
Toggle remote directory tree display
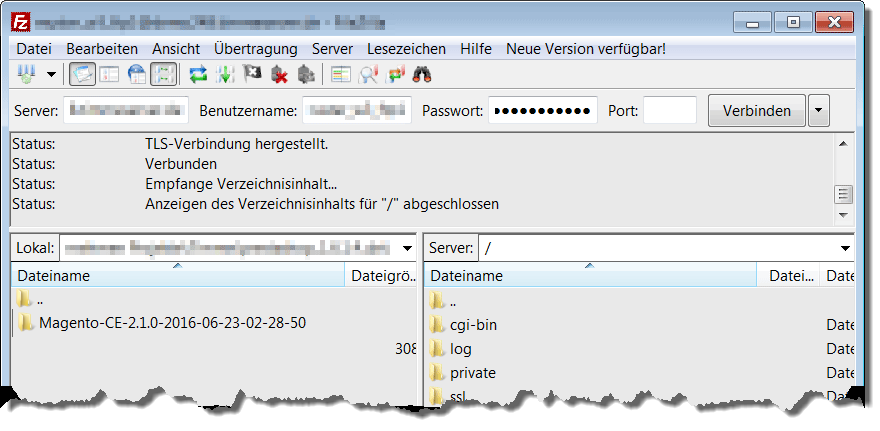[x=136, y=74]
